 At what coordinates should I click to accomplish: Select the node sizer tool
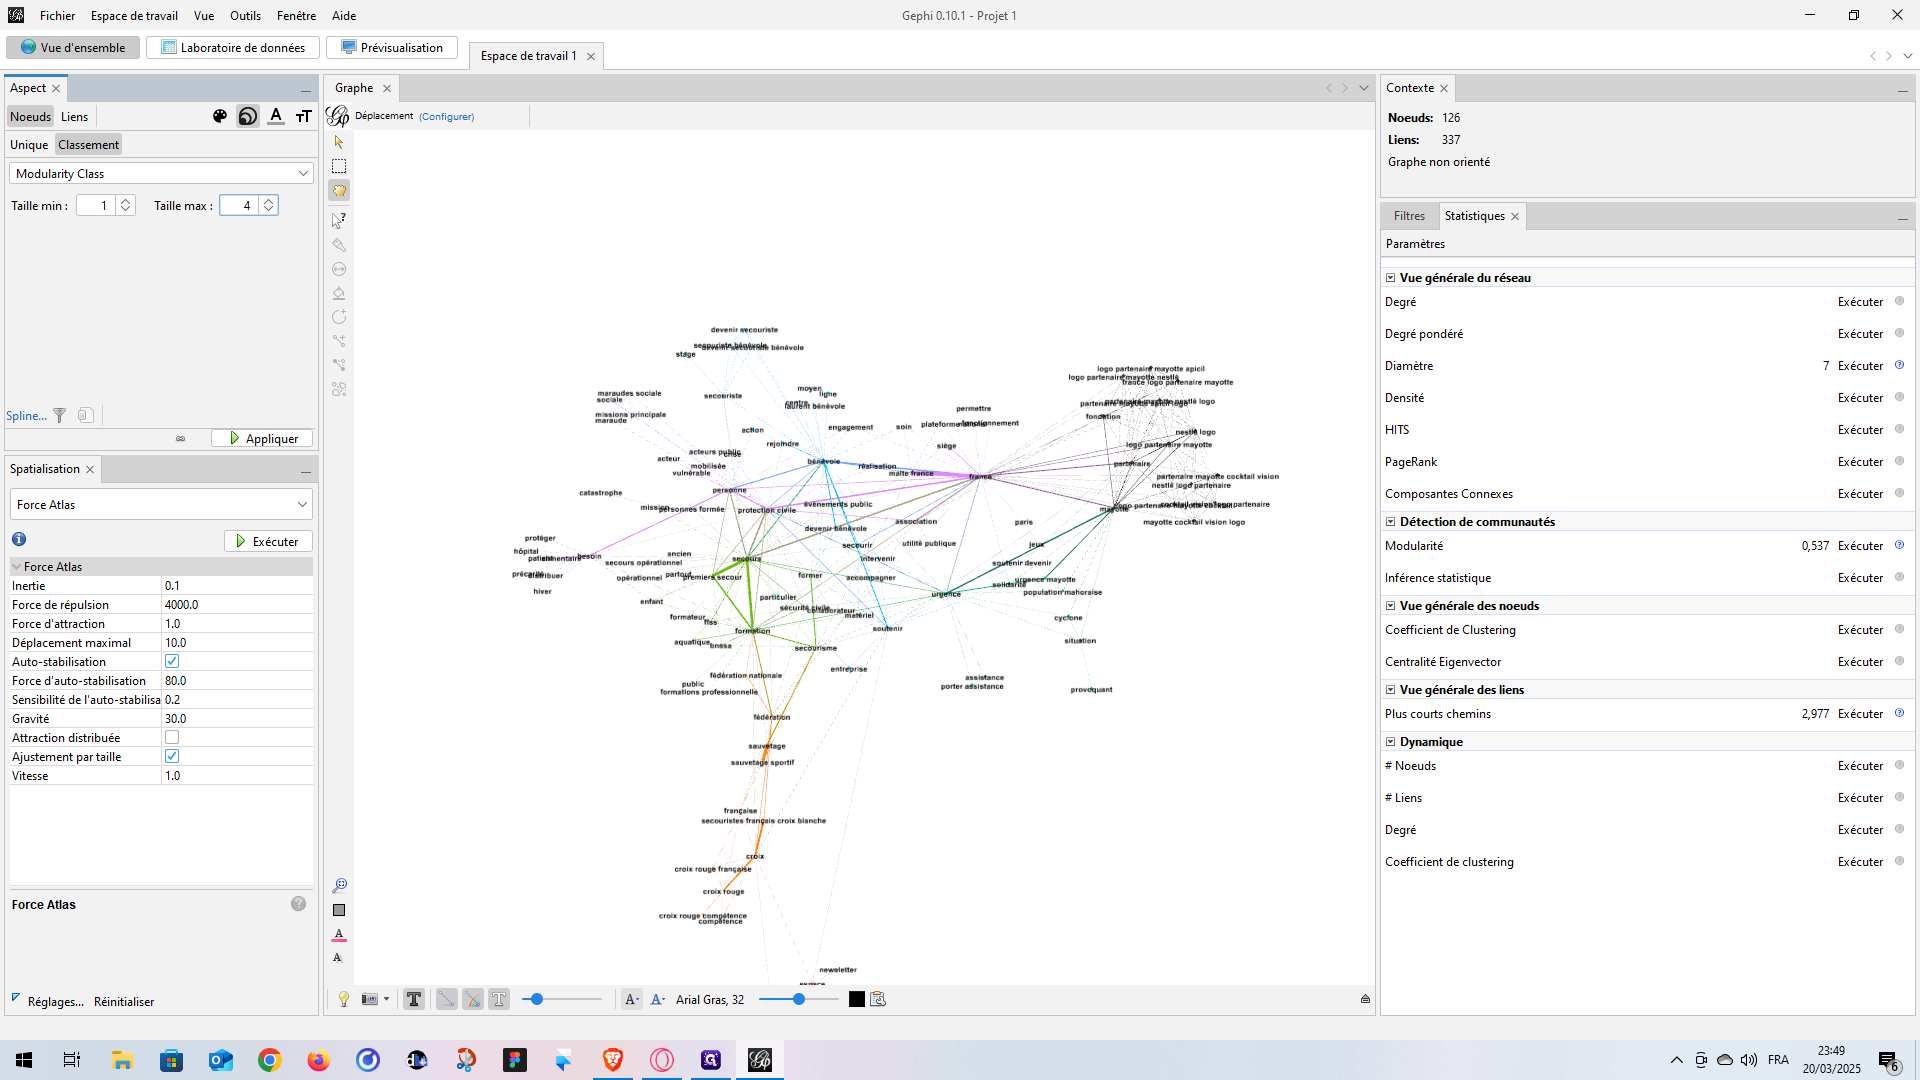tap(339, 269)
